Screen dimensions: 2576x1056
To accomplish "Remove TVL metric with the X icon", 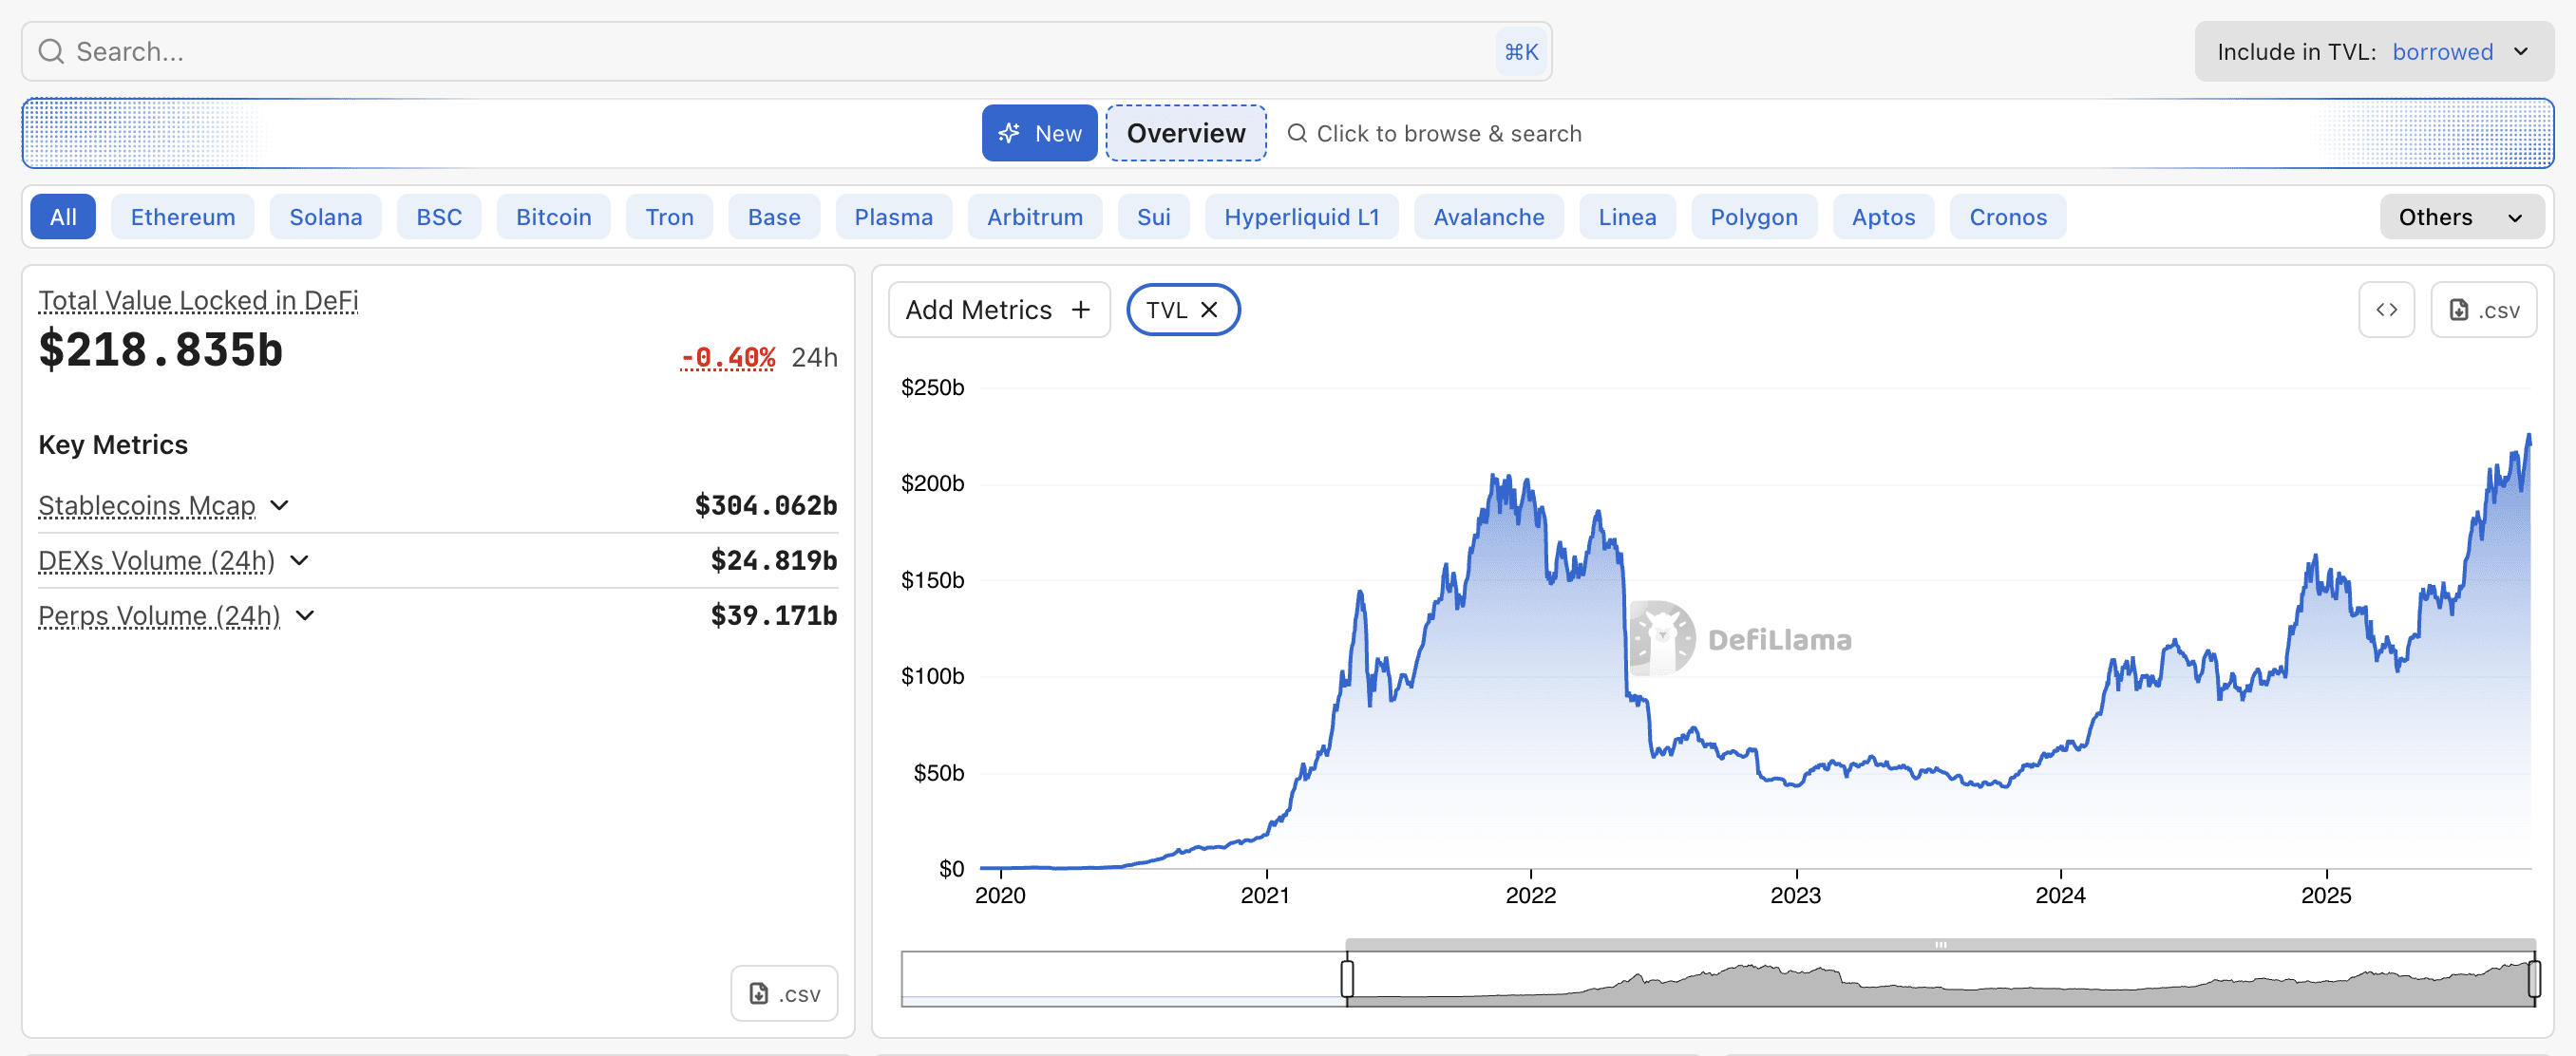I will pyautogui.click(x=1209, y=310).
